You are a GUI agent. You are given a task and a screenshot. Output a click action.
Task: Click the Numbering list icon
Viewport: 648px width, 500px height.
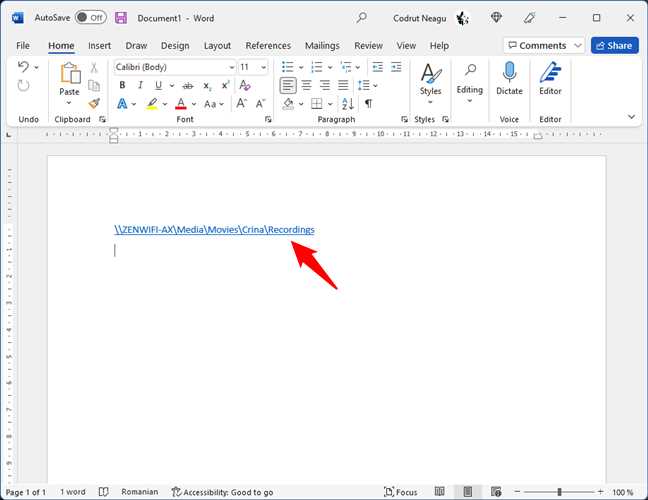(317, 67)
